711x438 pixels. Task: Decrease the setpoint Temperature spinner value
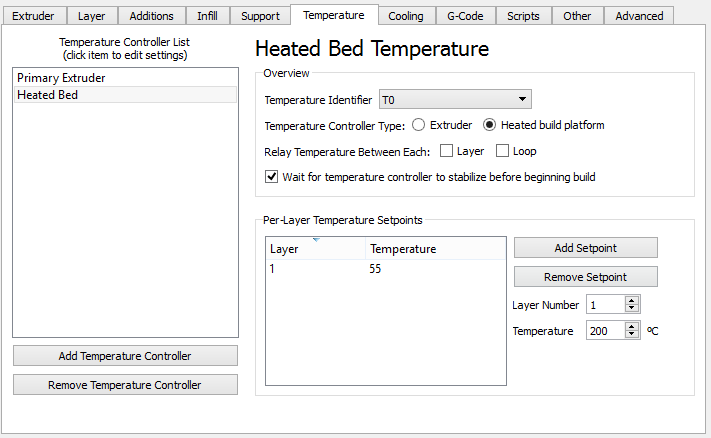[x=632, y=335]
